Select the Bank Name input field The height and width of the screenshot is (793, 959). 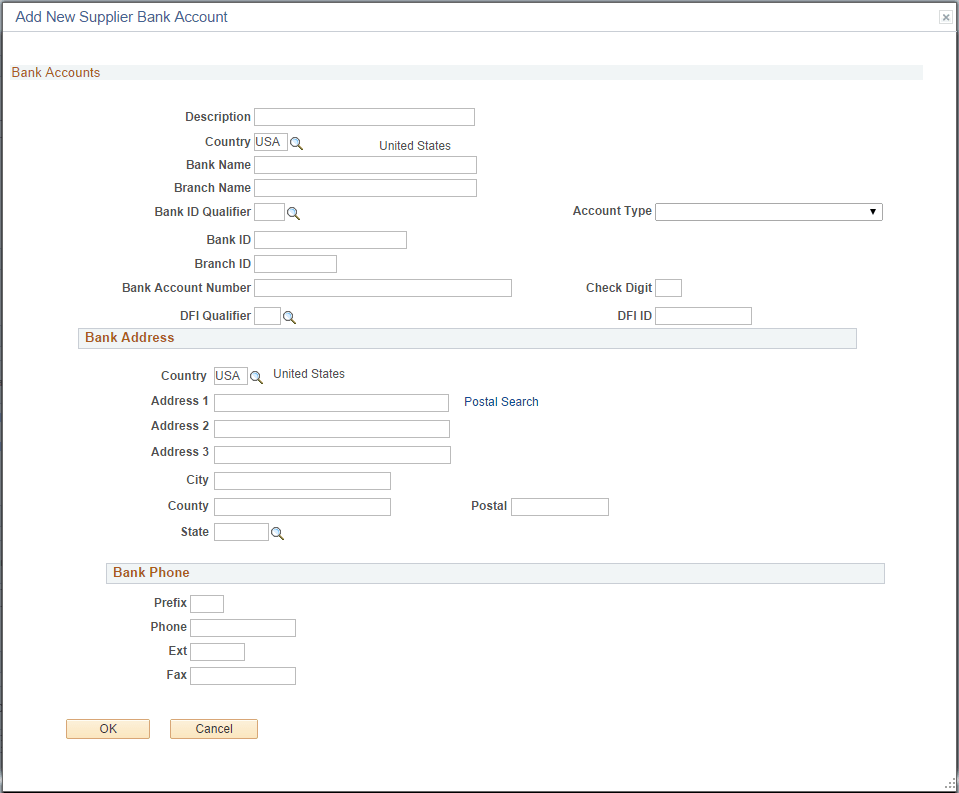(365, 164)
